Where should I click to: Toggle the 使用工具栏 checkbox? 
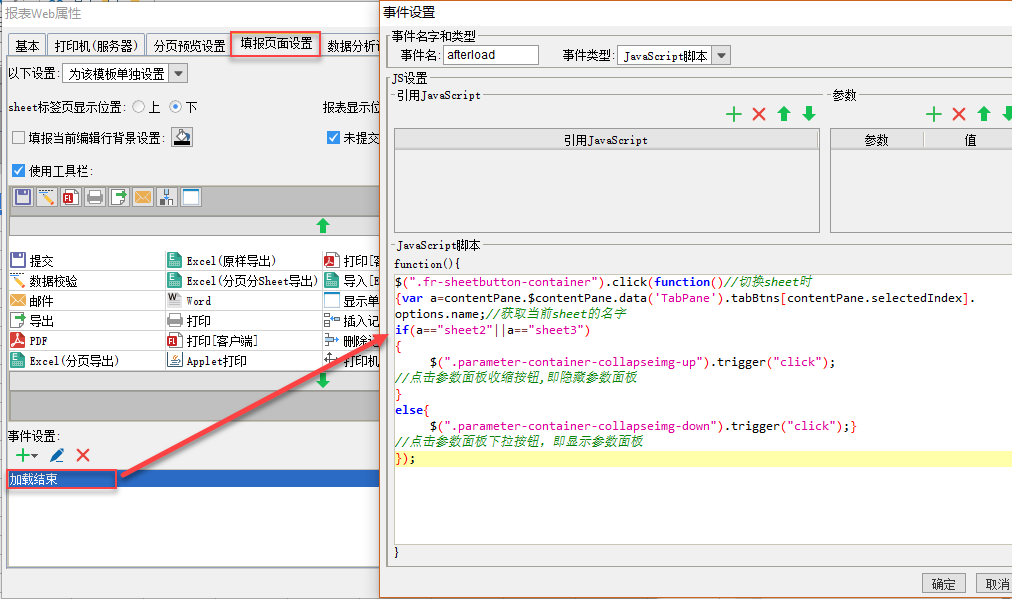pos(19,170)
